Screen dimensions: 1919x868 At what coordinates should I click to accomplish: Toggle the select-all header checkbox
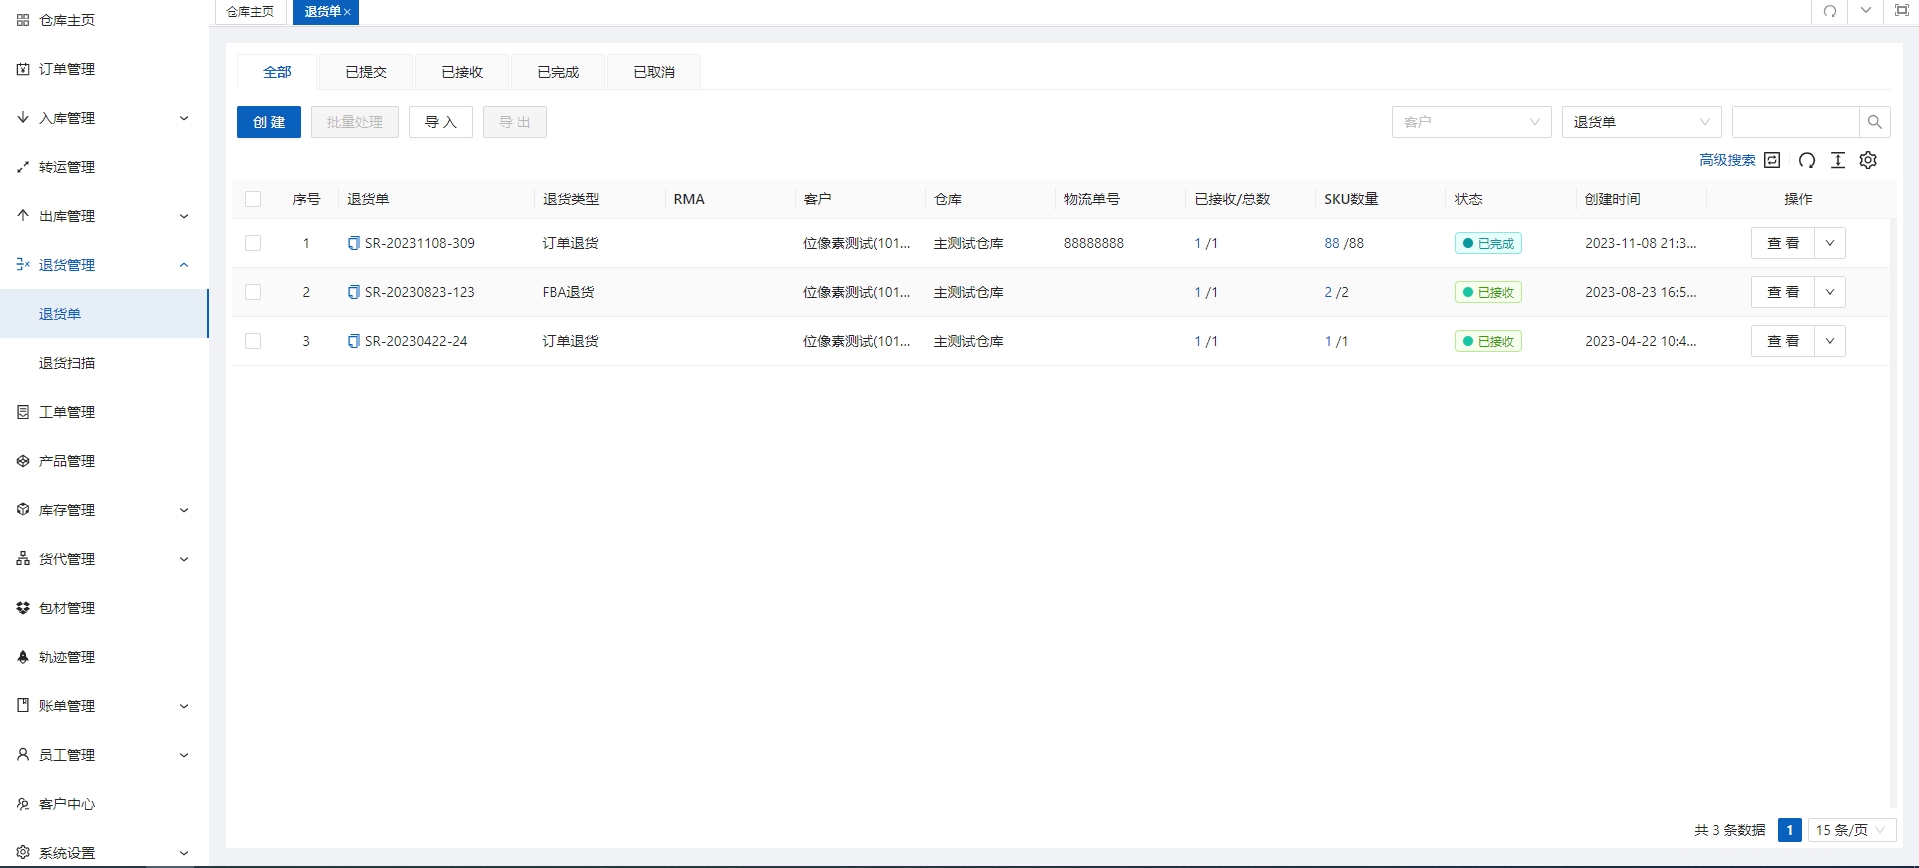coord(253,199)
